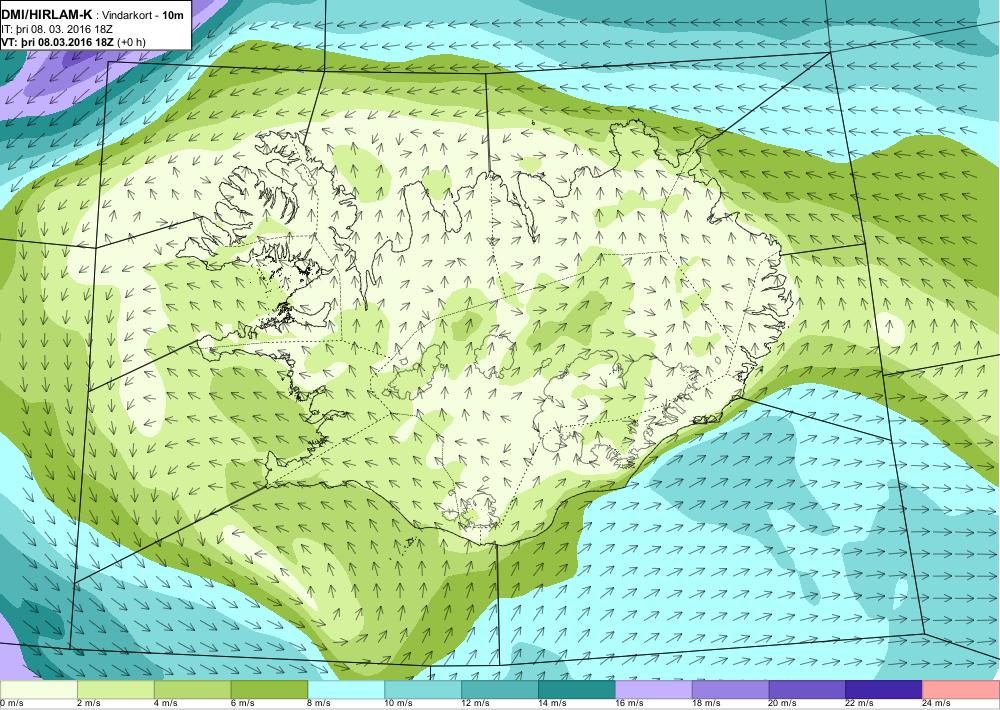Select the "22 m/s" legend label
The width and height of the screenshot is (1000, 710).
pyautogui.click(x=860, y=704)
